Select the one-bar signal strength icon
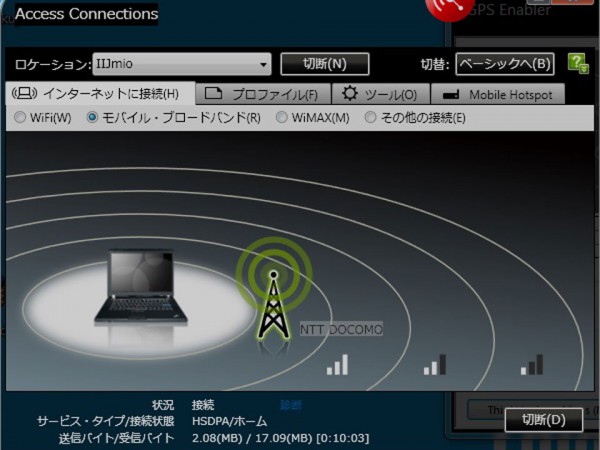 point(532,365)
